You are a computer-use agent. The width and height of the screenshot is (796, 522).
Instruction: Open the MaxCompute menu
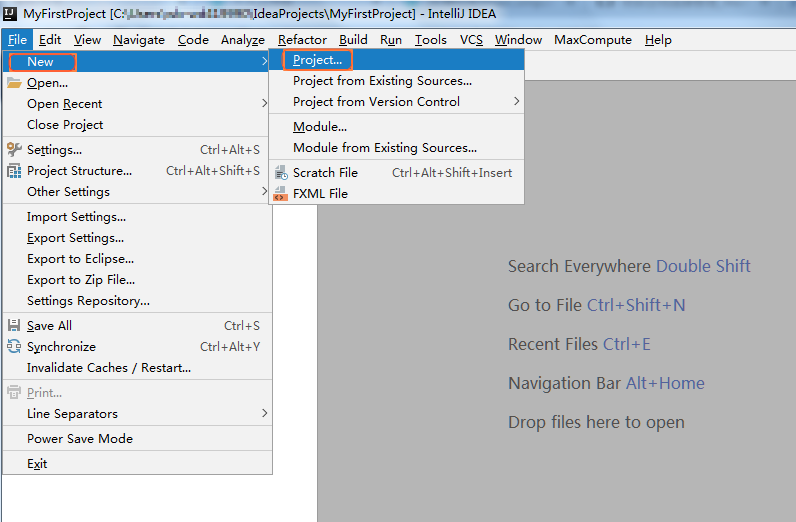coord(593,40)
